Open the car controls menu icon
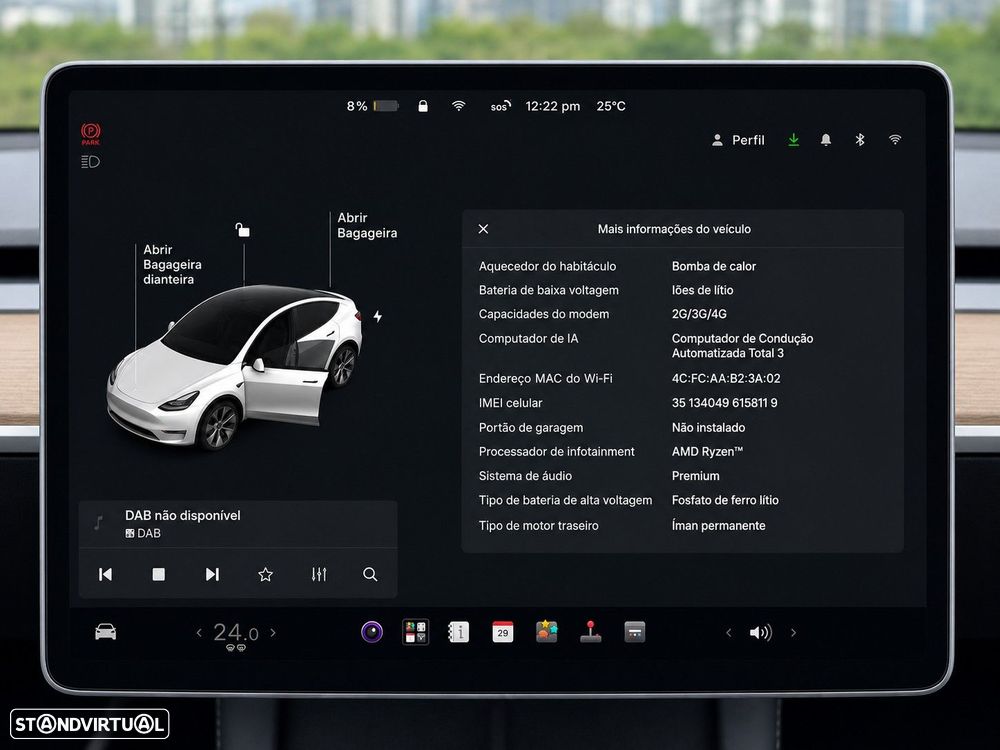The width and height of the screenshot is (1000, 750). [x=105, y=631]
